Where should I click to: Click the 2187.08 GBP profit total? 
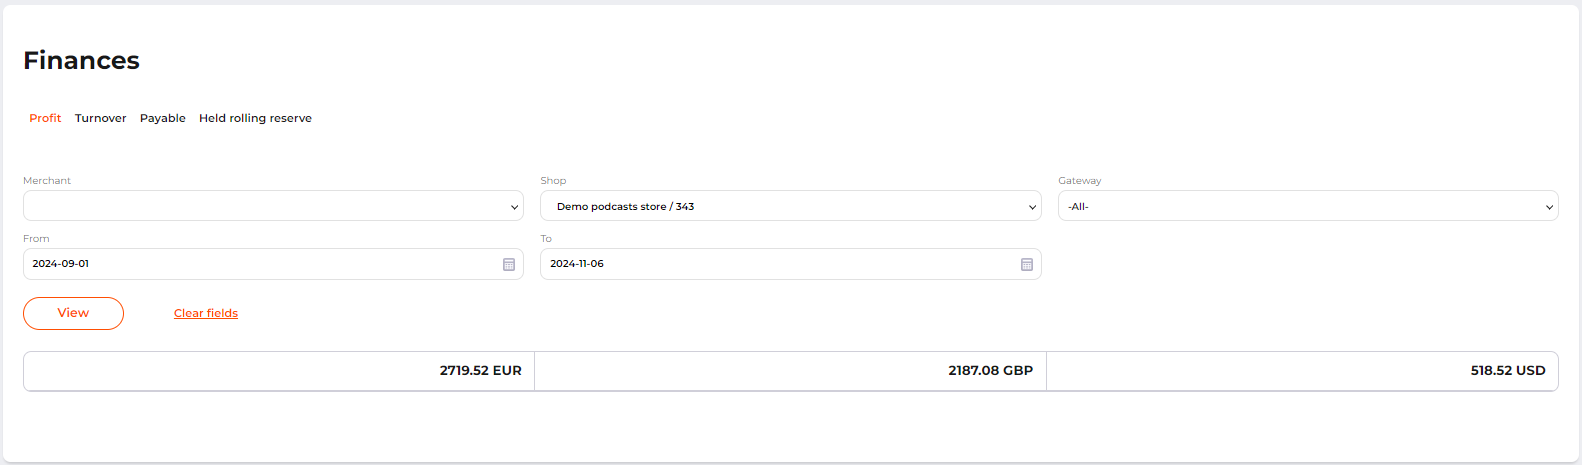tap(990, 370)
